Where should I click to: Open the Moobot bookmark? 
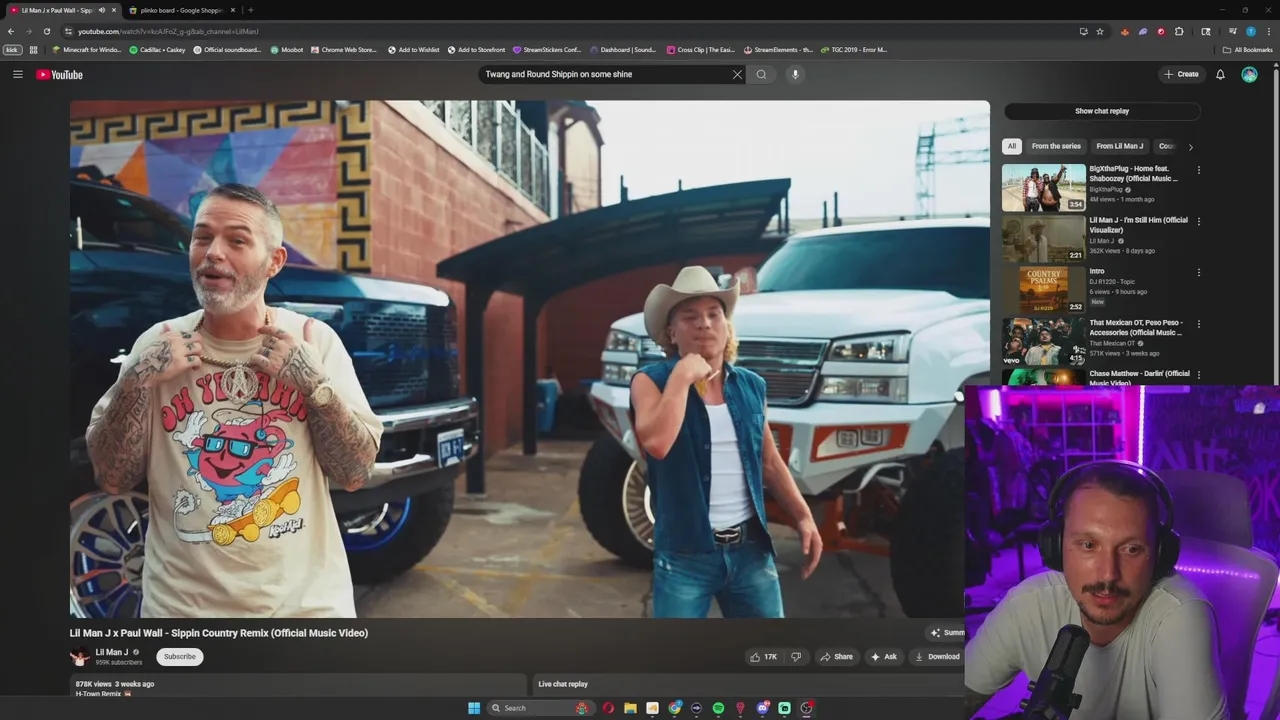tap(287, 49)
